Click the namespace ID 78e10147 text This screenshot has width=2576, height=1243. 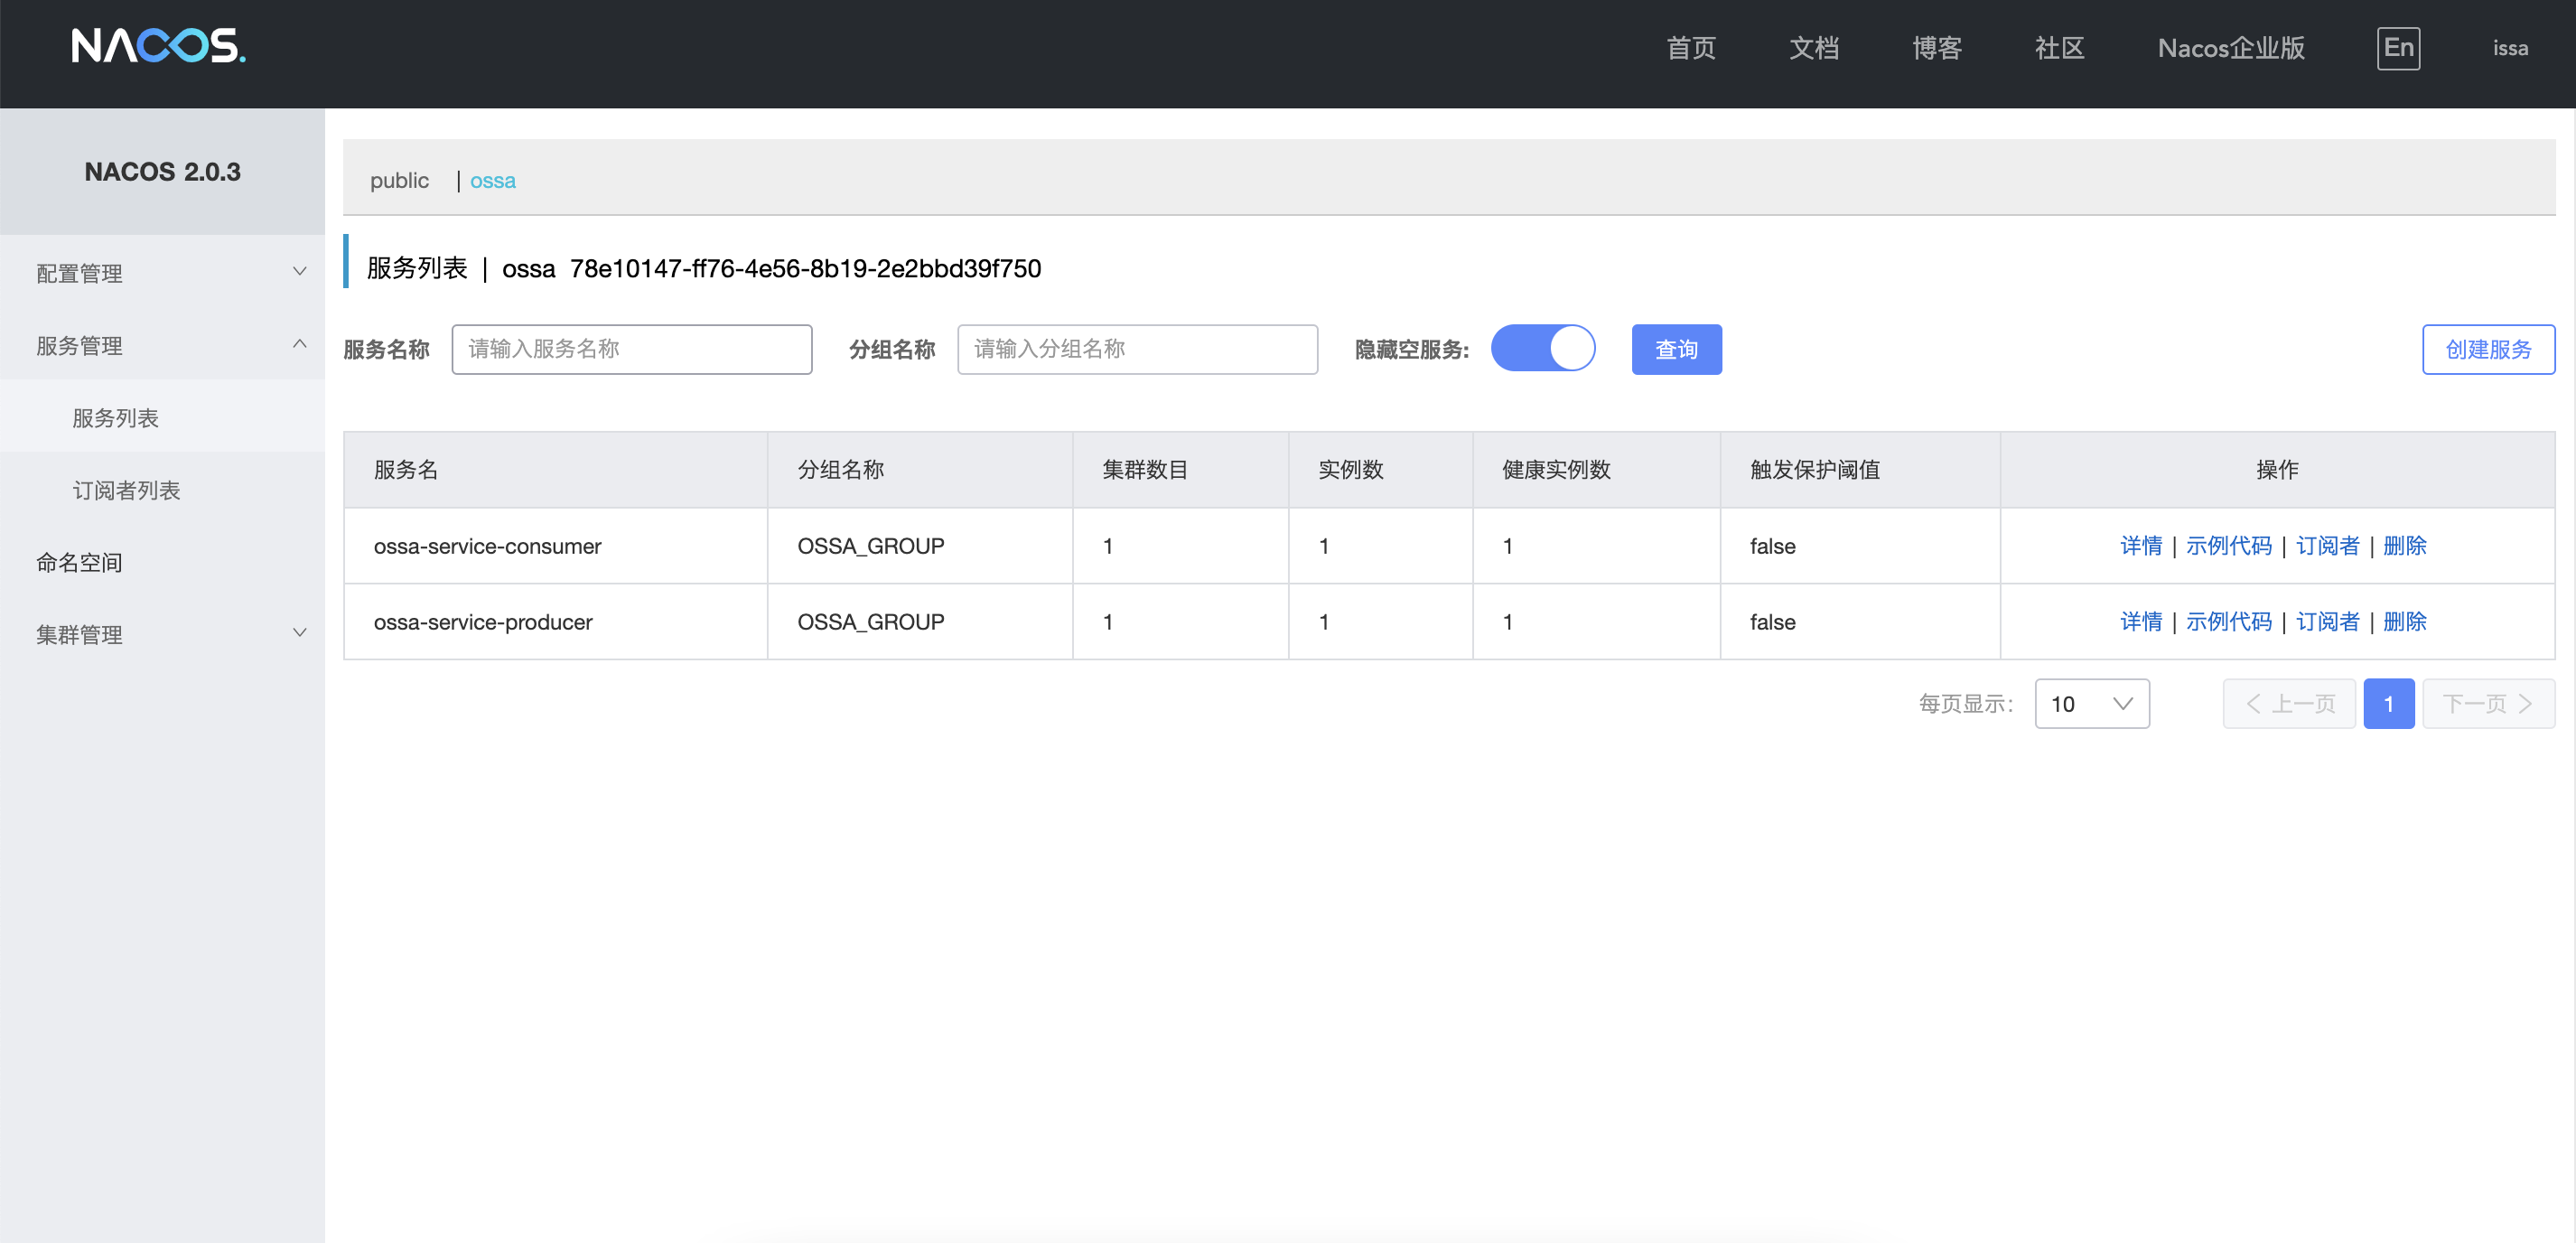click(x=805, y=268)
